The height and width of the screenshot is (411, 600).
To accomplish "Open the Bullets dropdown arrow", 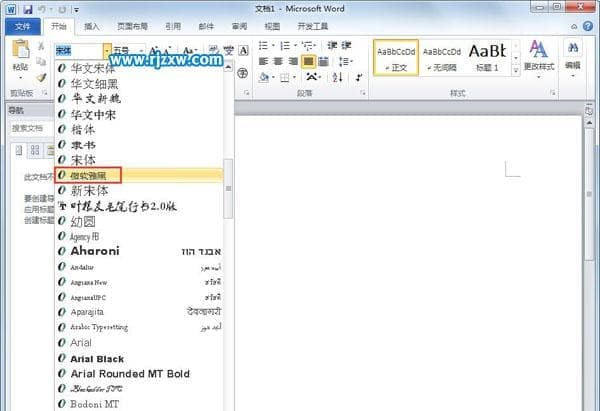I will point(273,46).
